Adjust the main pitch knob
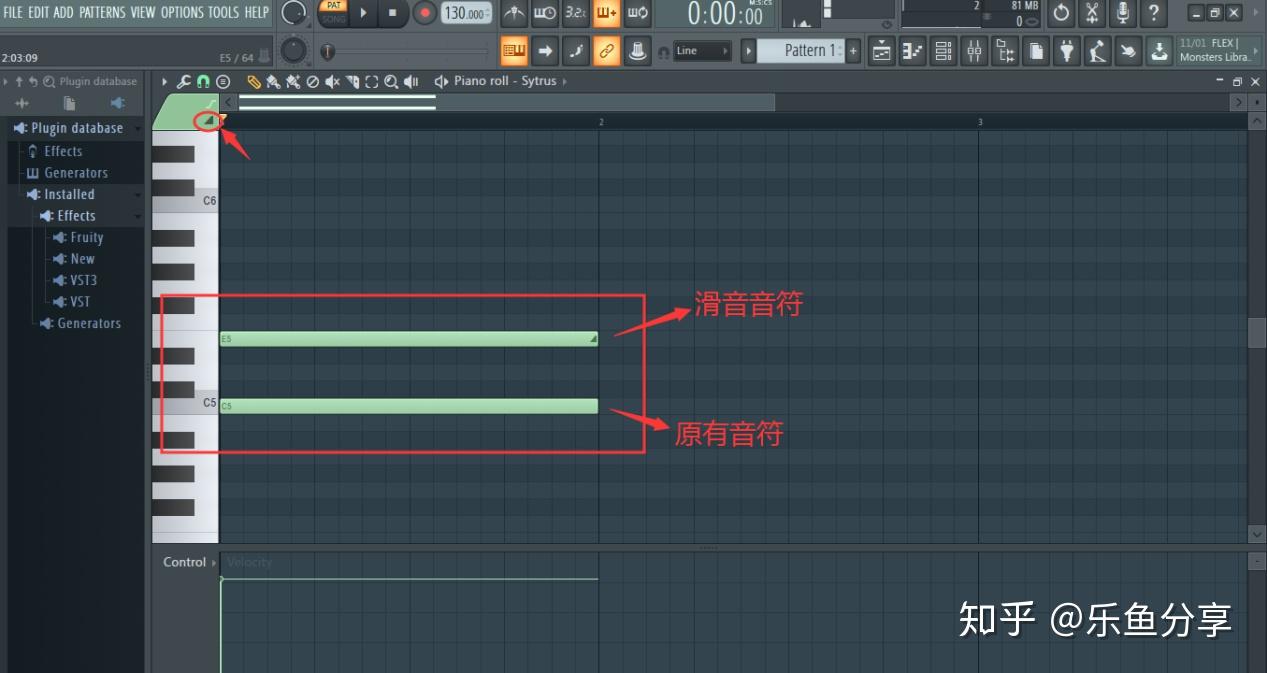This screenshot has width=1267, height=673. 293,50
